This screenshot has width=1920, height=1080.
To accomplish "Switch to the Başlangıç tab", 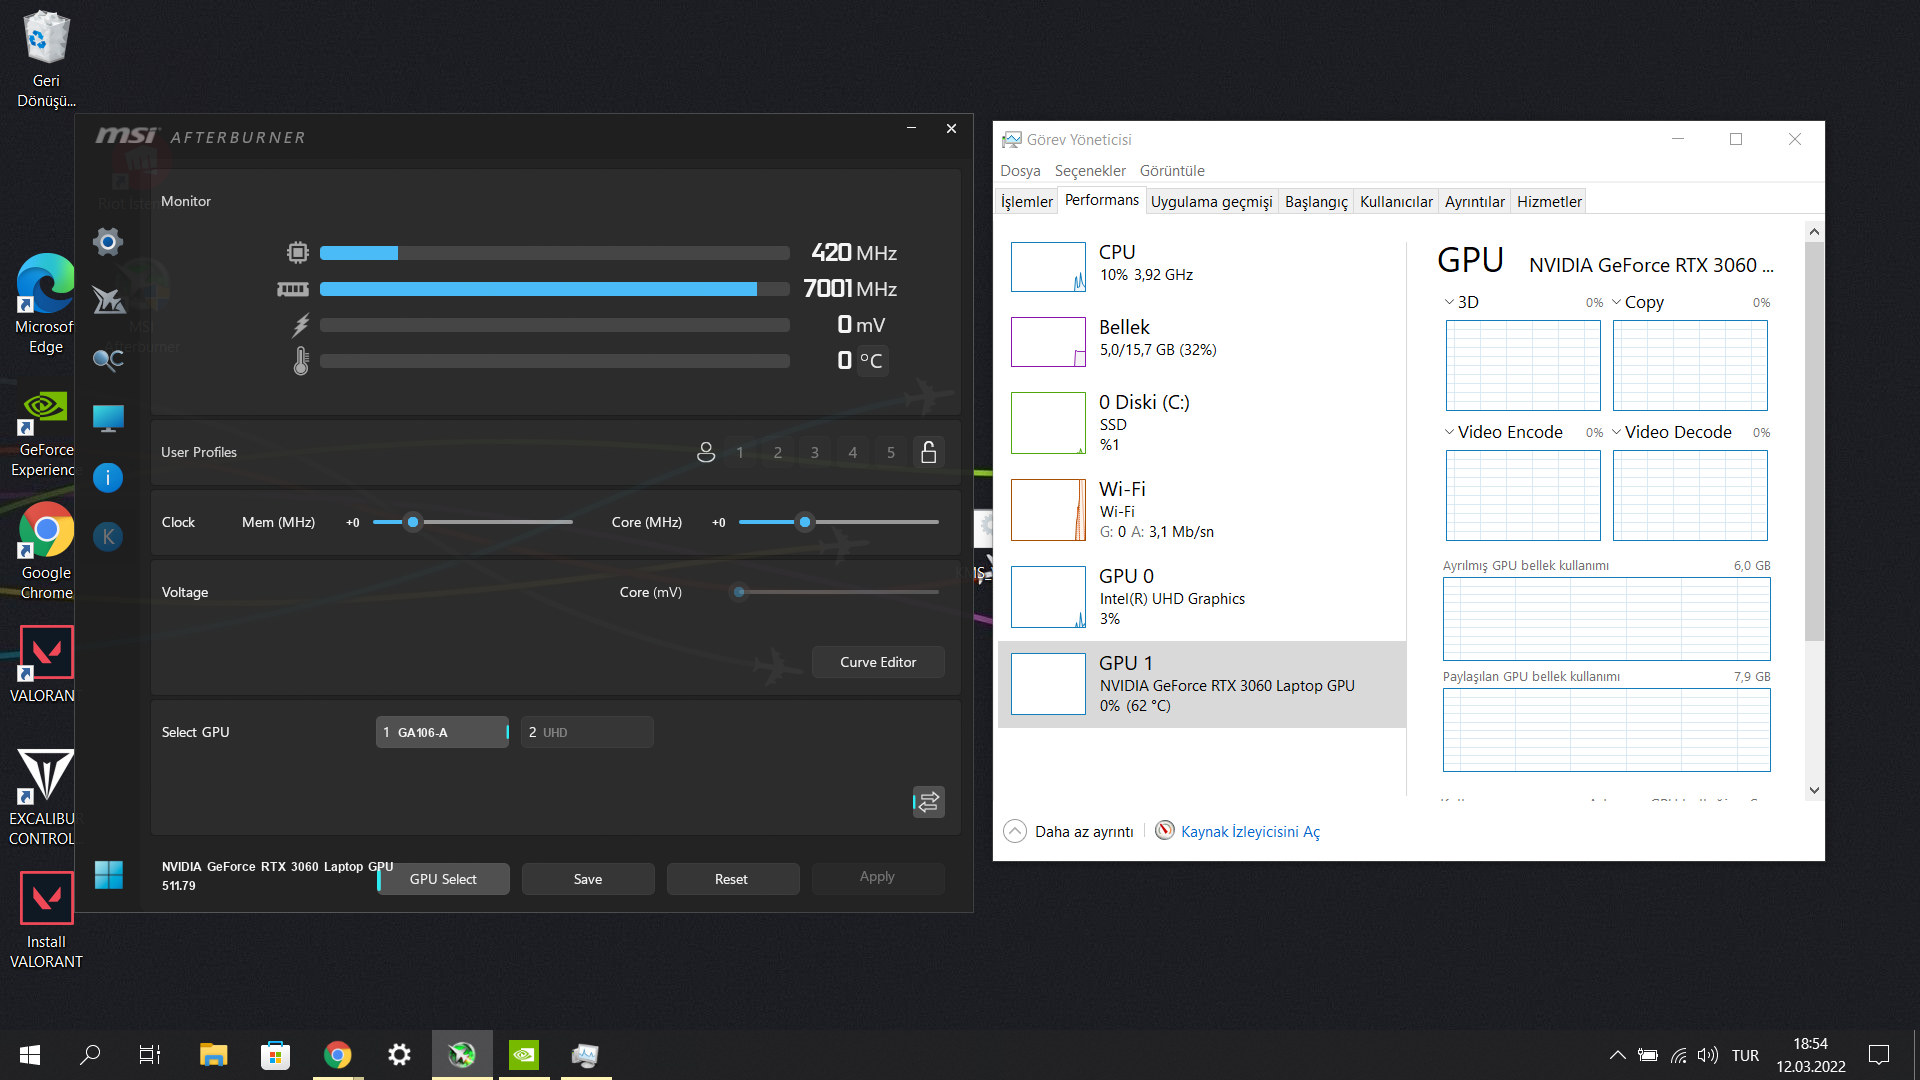I will point(1316,202).
